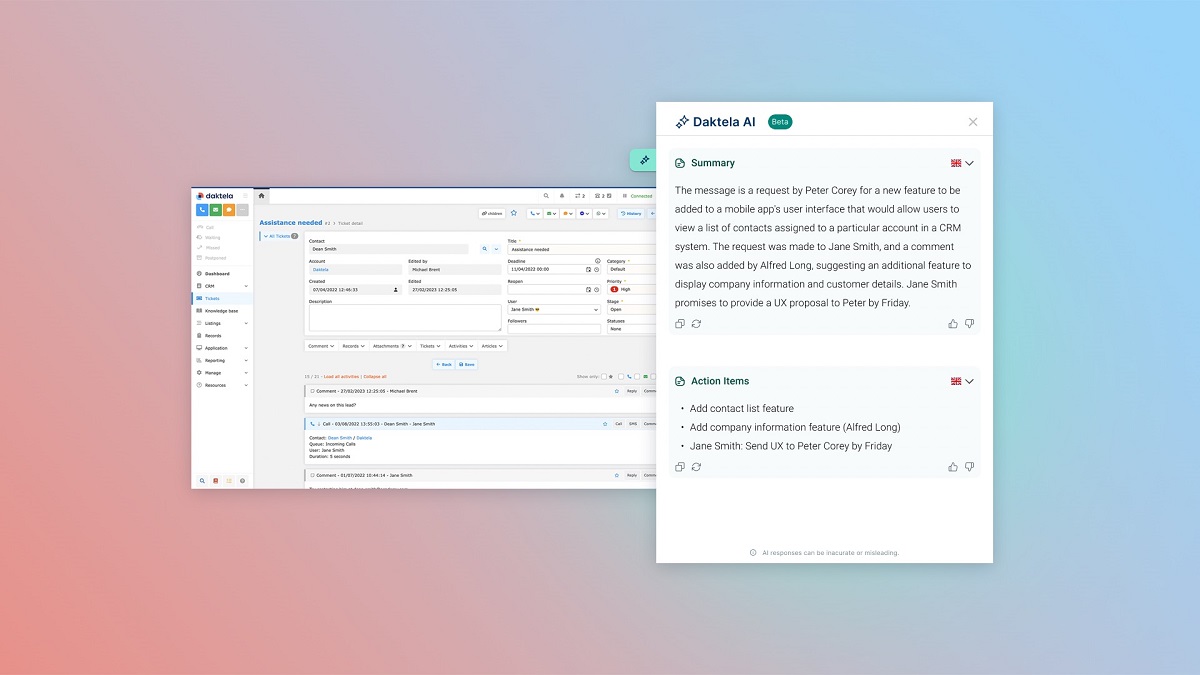Screen dimensions: 1200x675
Task: Click the green email button in sidebar
Action: point(215,210)
